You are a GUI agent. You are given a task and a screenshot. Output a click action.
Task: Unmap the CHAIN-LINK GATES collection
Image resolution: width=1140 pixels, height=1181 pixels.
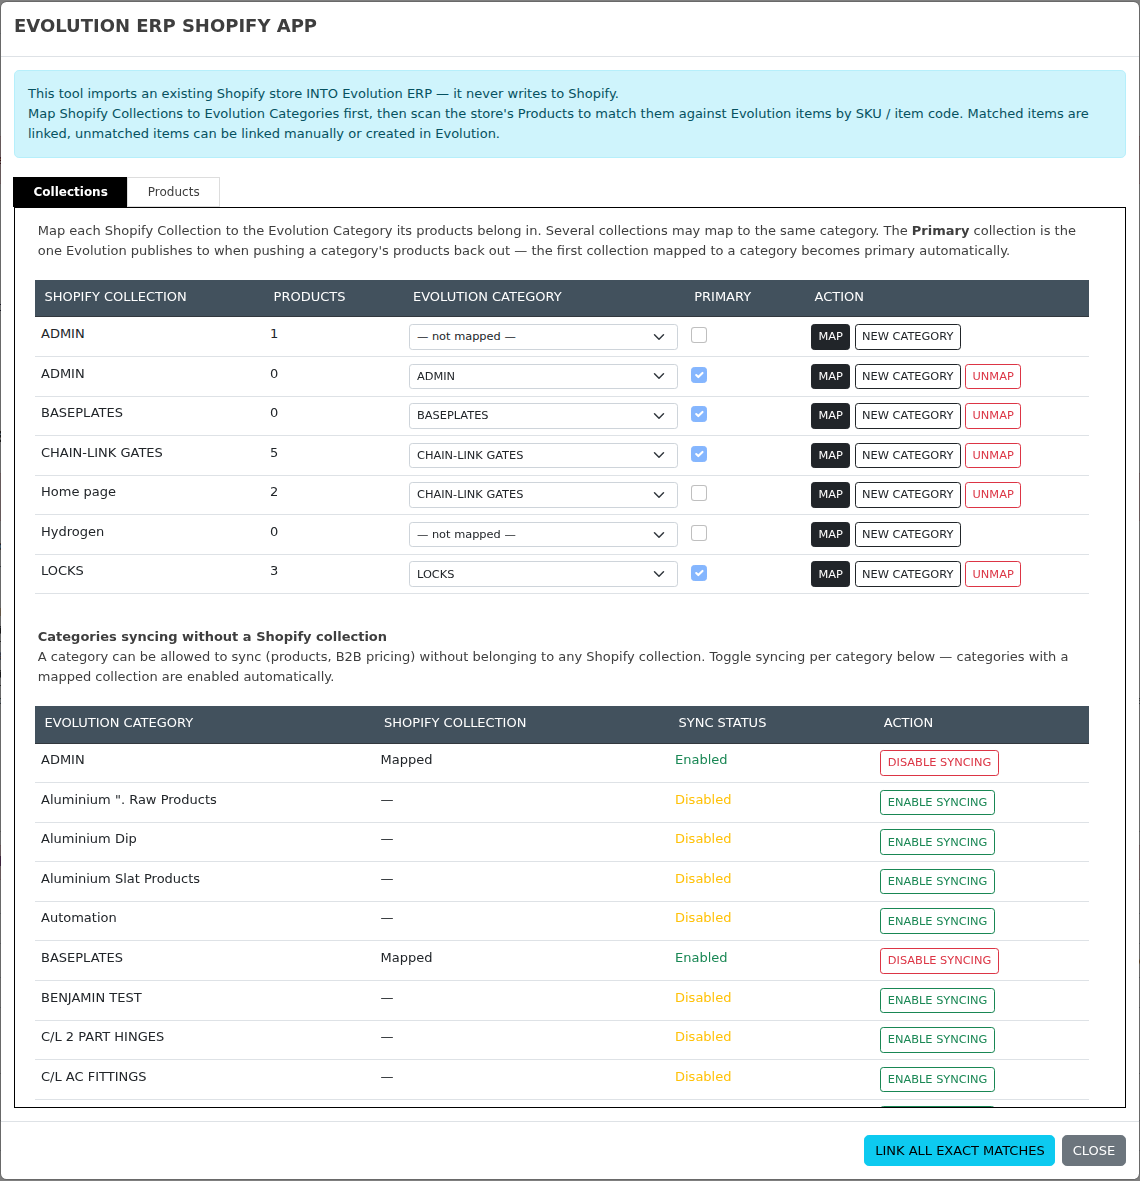(992, 455)
